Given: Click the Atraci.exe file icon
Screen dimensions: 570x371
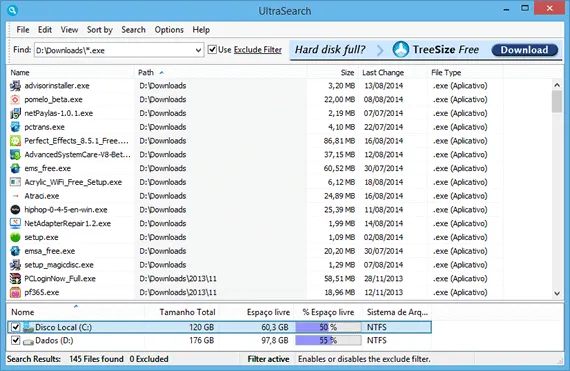Looking at the screenshot, I should [15, 196].
